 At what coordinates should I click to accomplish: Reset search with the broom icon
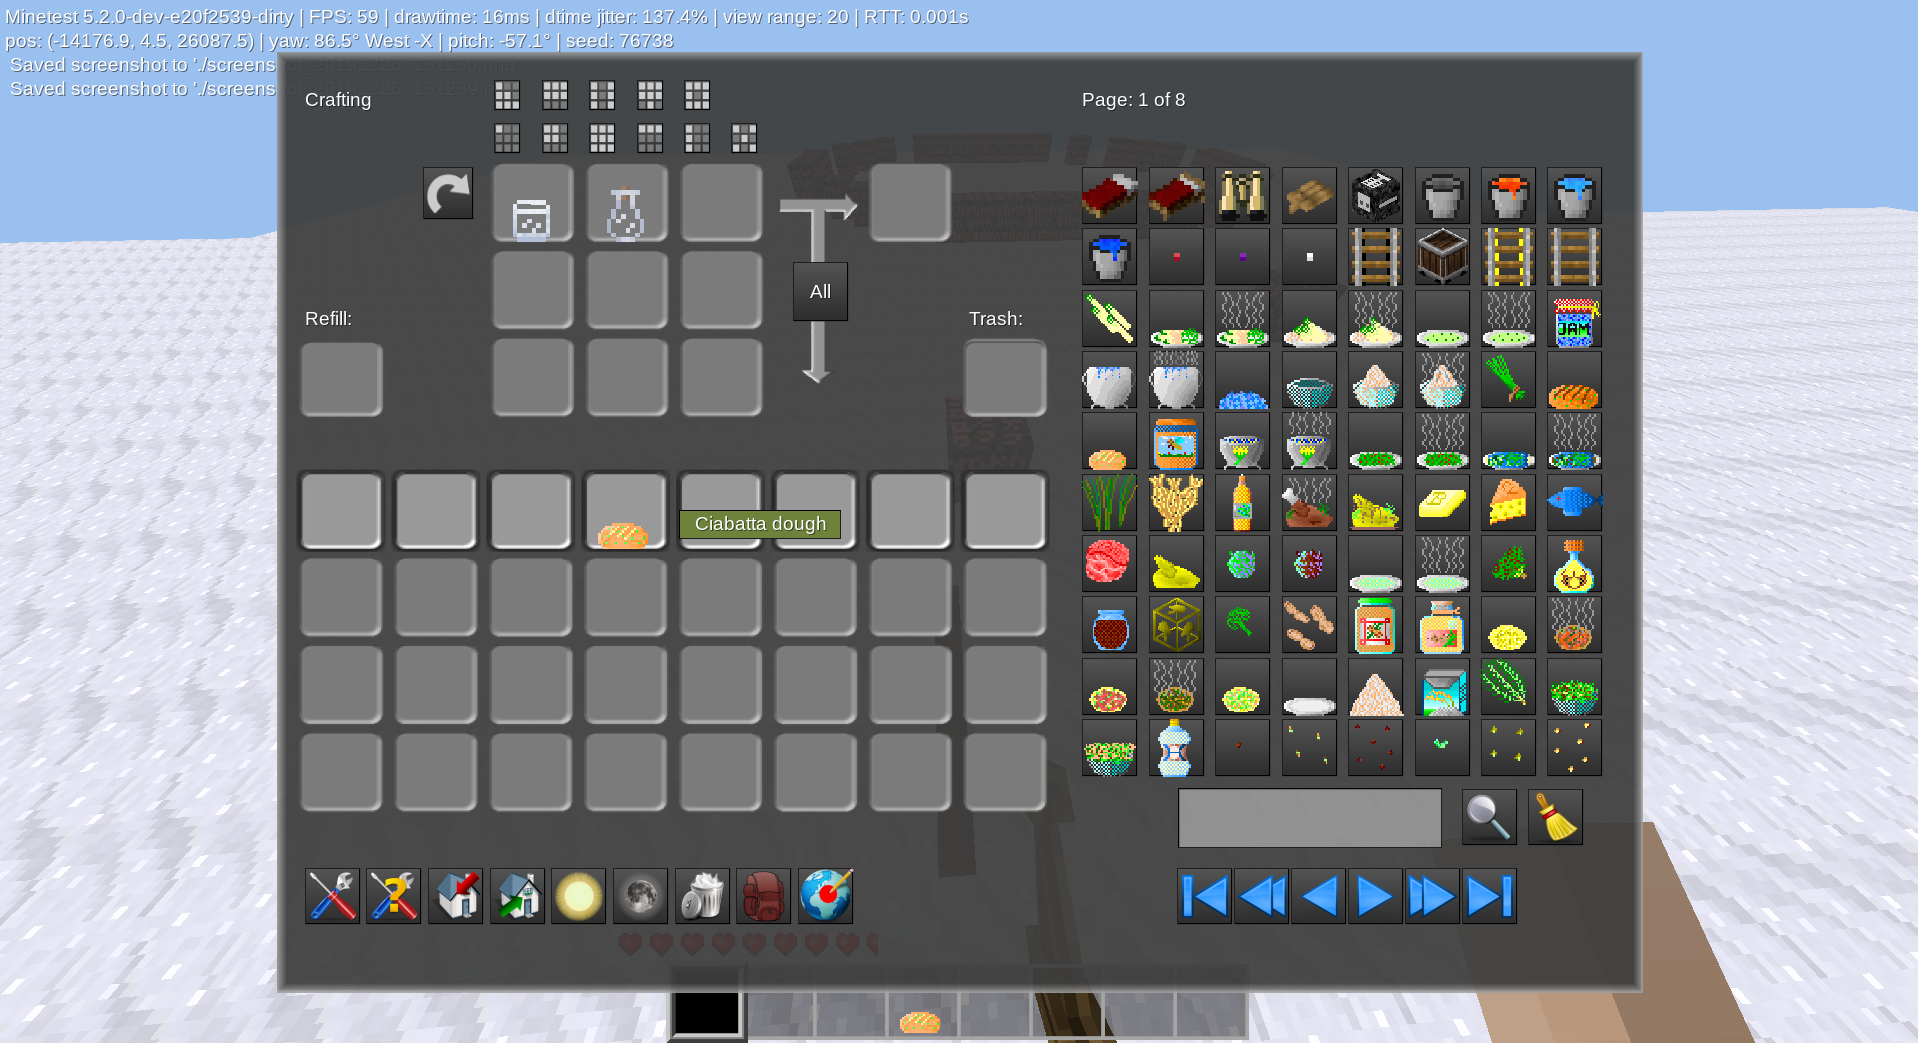pos(1555,817)
